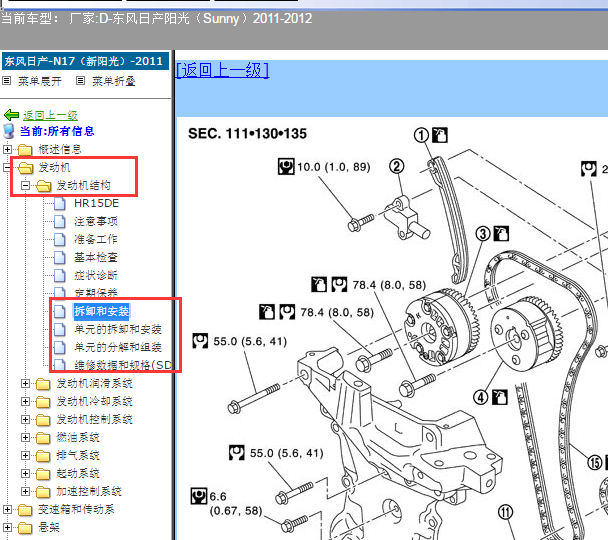Expand the 发动机控制系统 node
This screenshot has height=540, width=608.
[25, 419]
